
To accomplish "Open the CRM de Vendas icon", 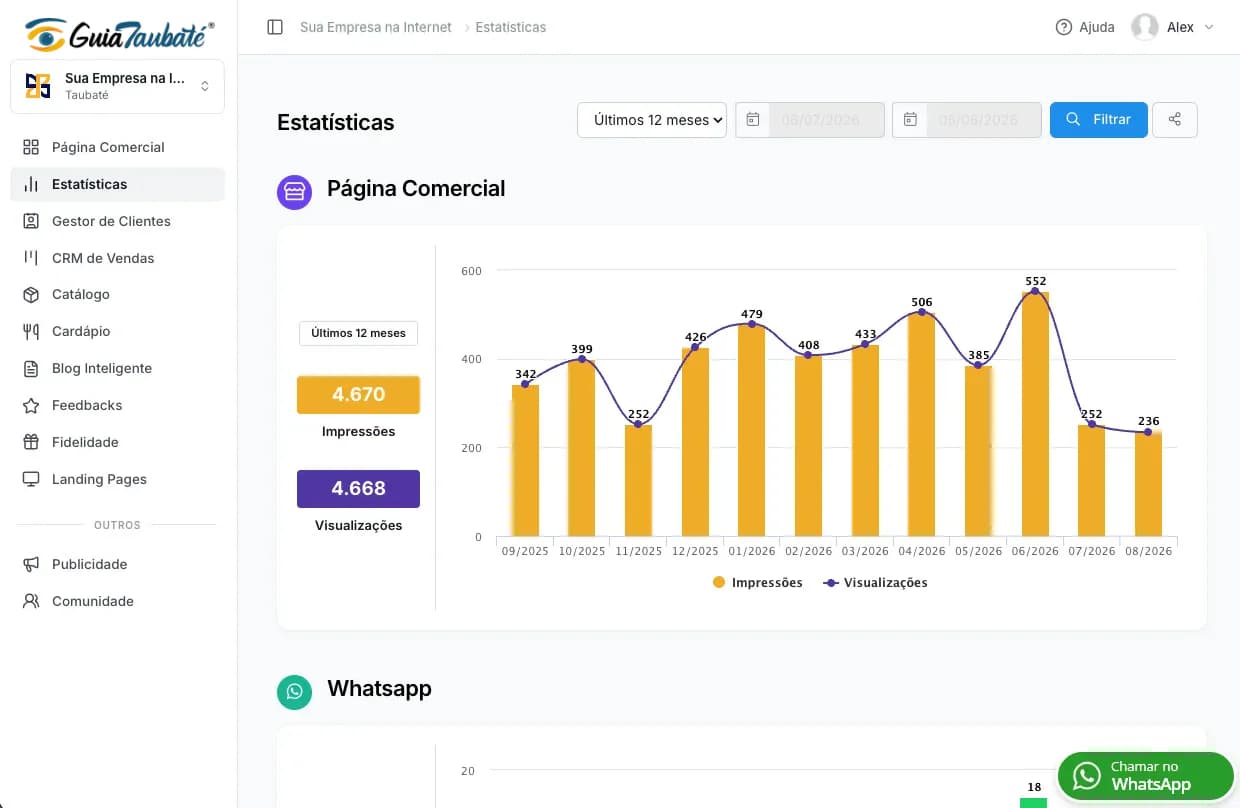I will [x=31, y=258].
